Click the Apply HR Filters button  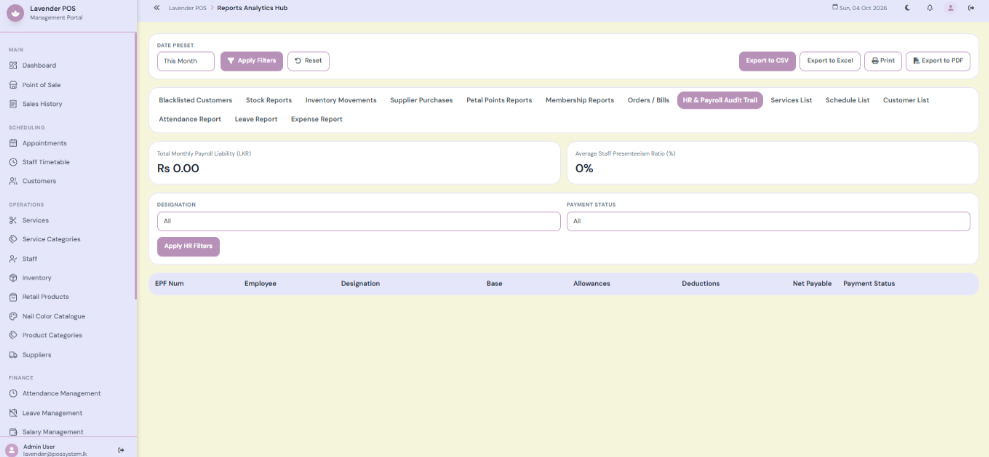[189, 246]
